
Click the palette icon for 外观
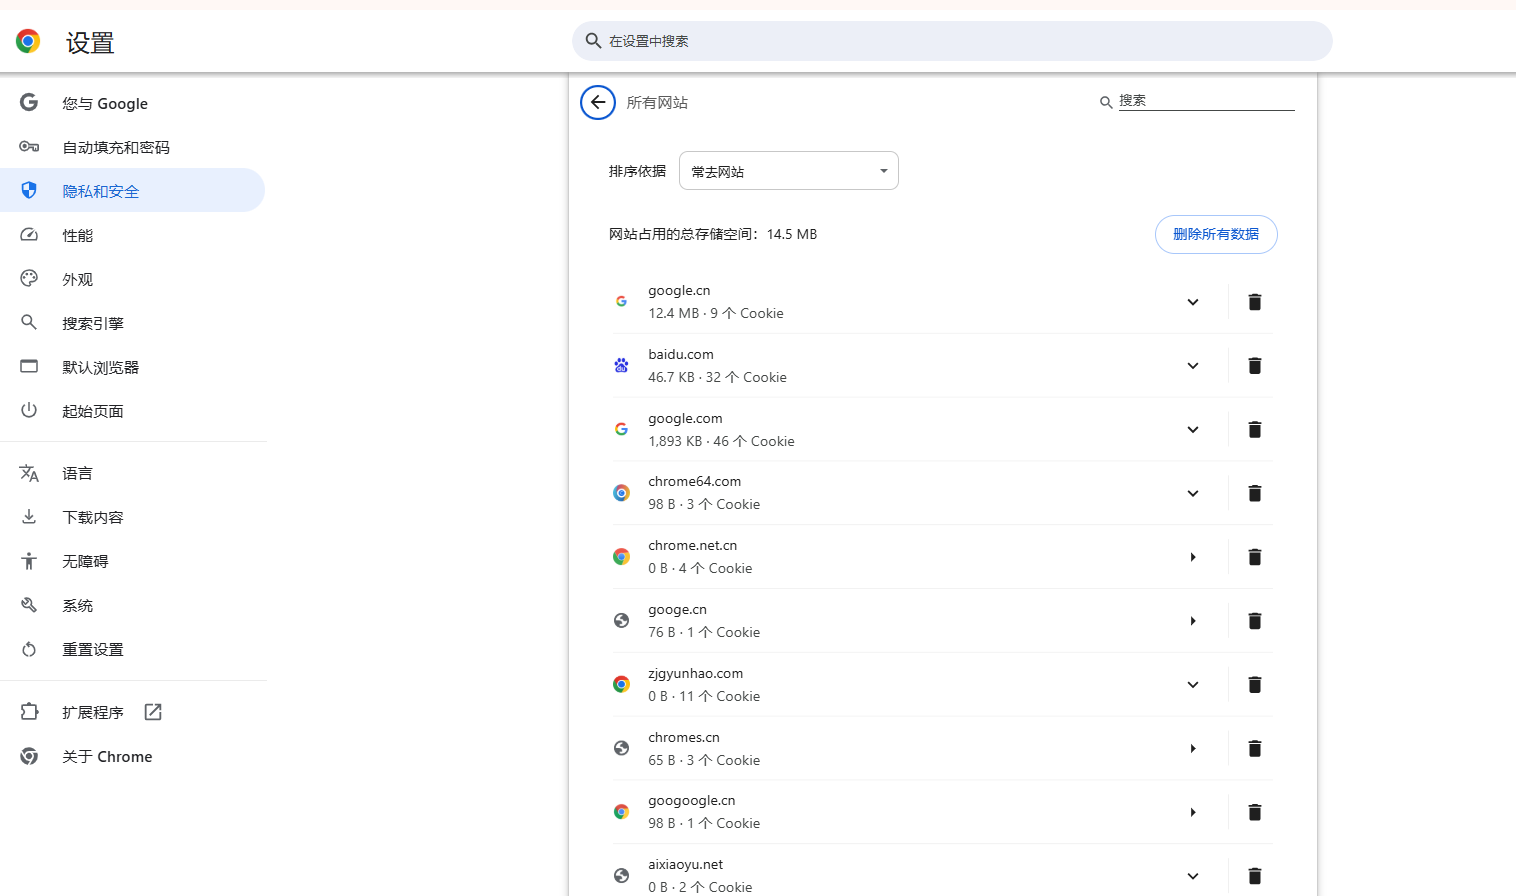[29, 279]
